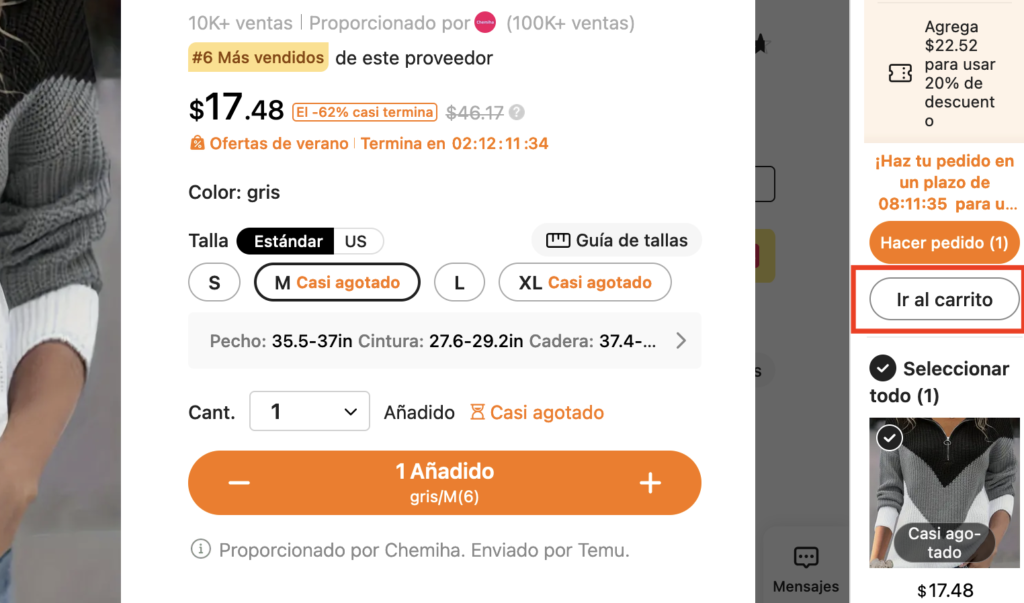
Task: Click the Ofertas de verano bag icon
Action: coord(197,143)
